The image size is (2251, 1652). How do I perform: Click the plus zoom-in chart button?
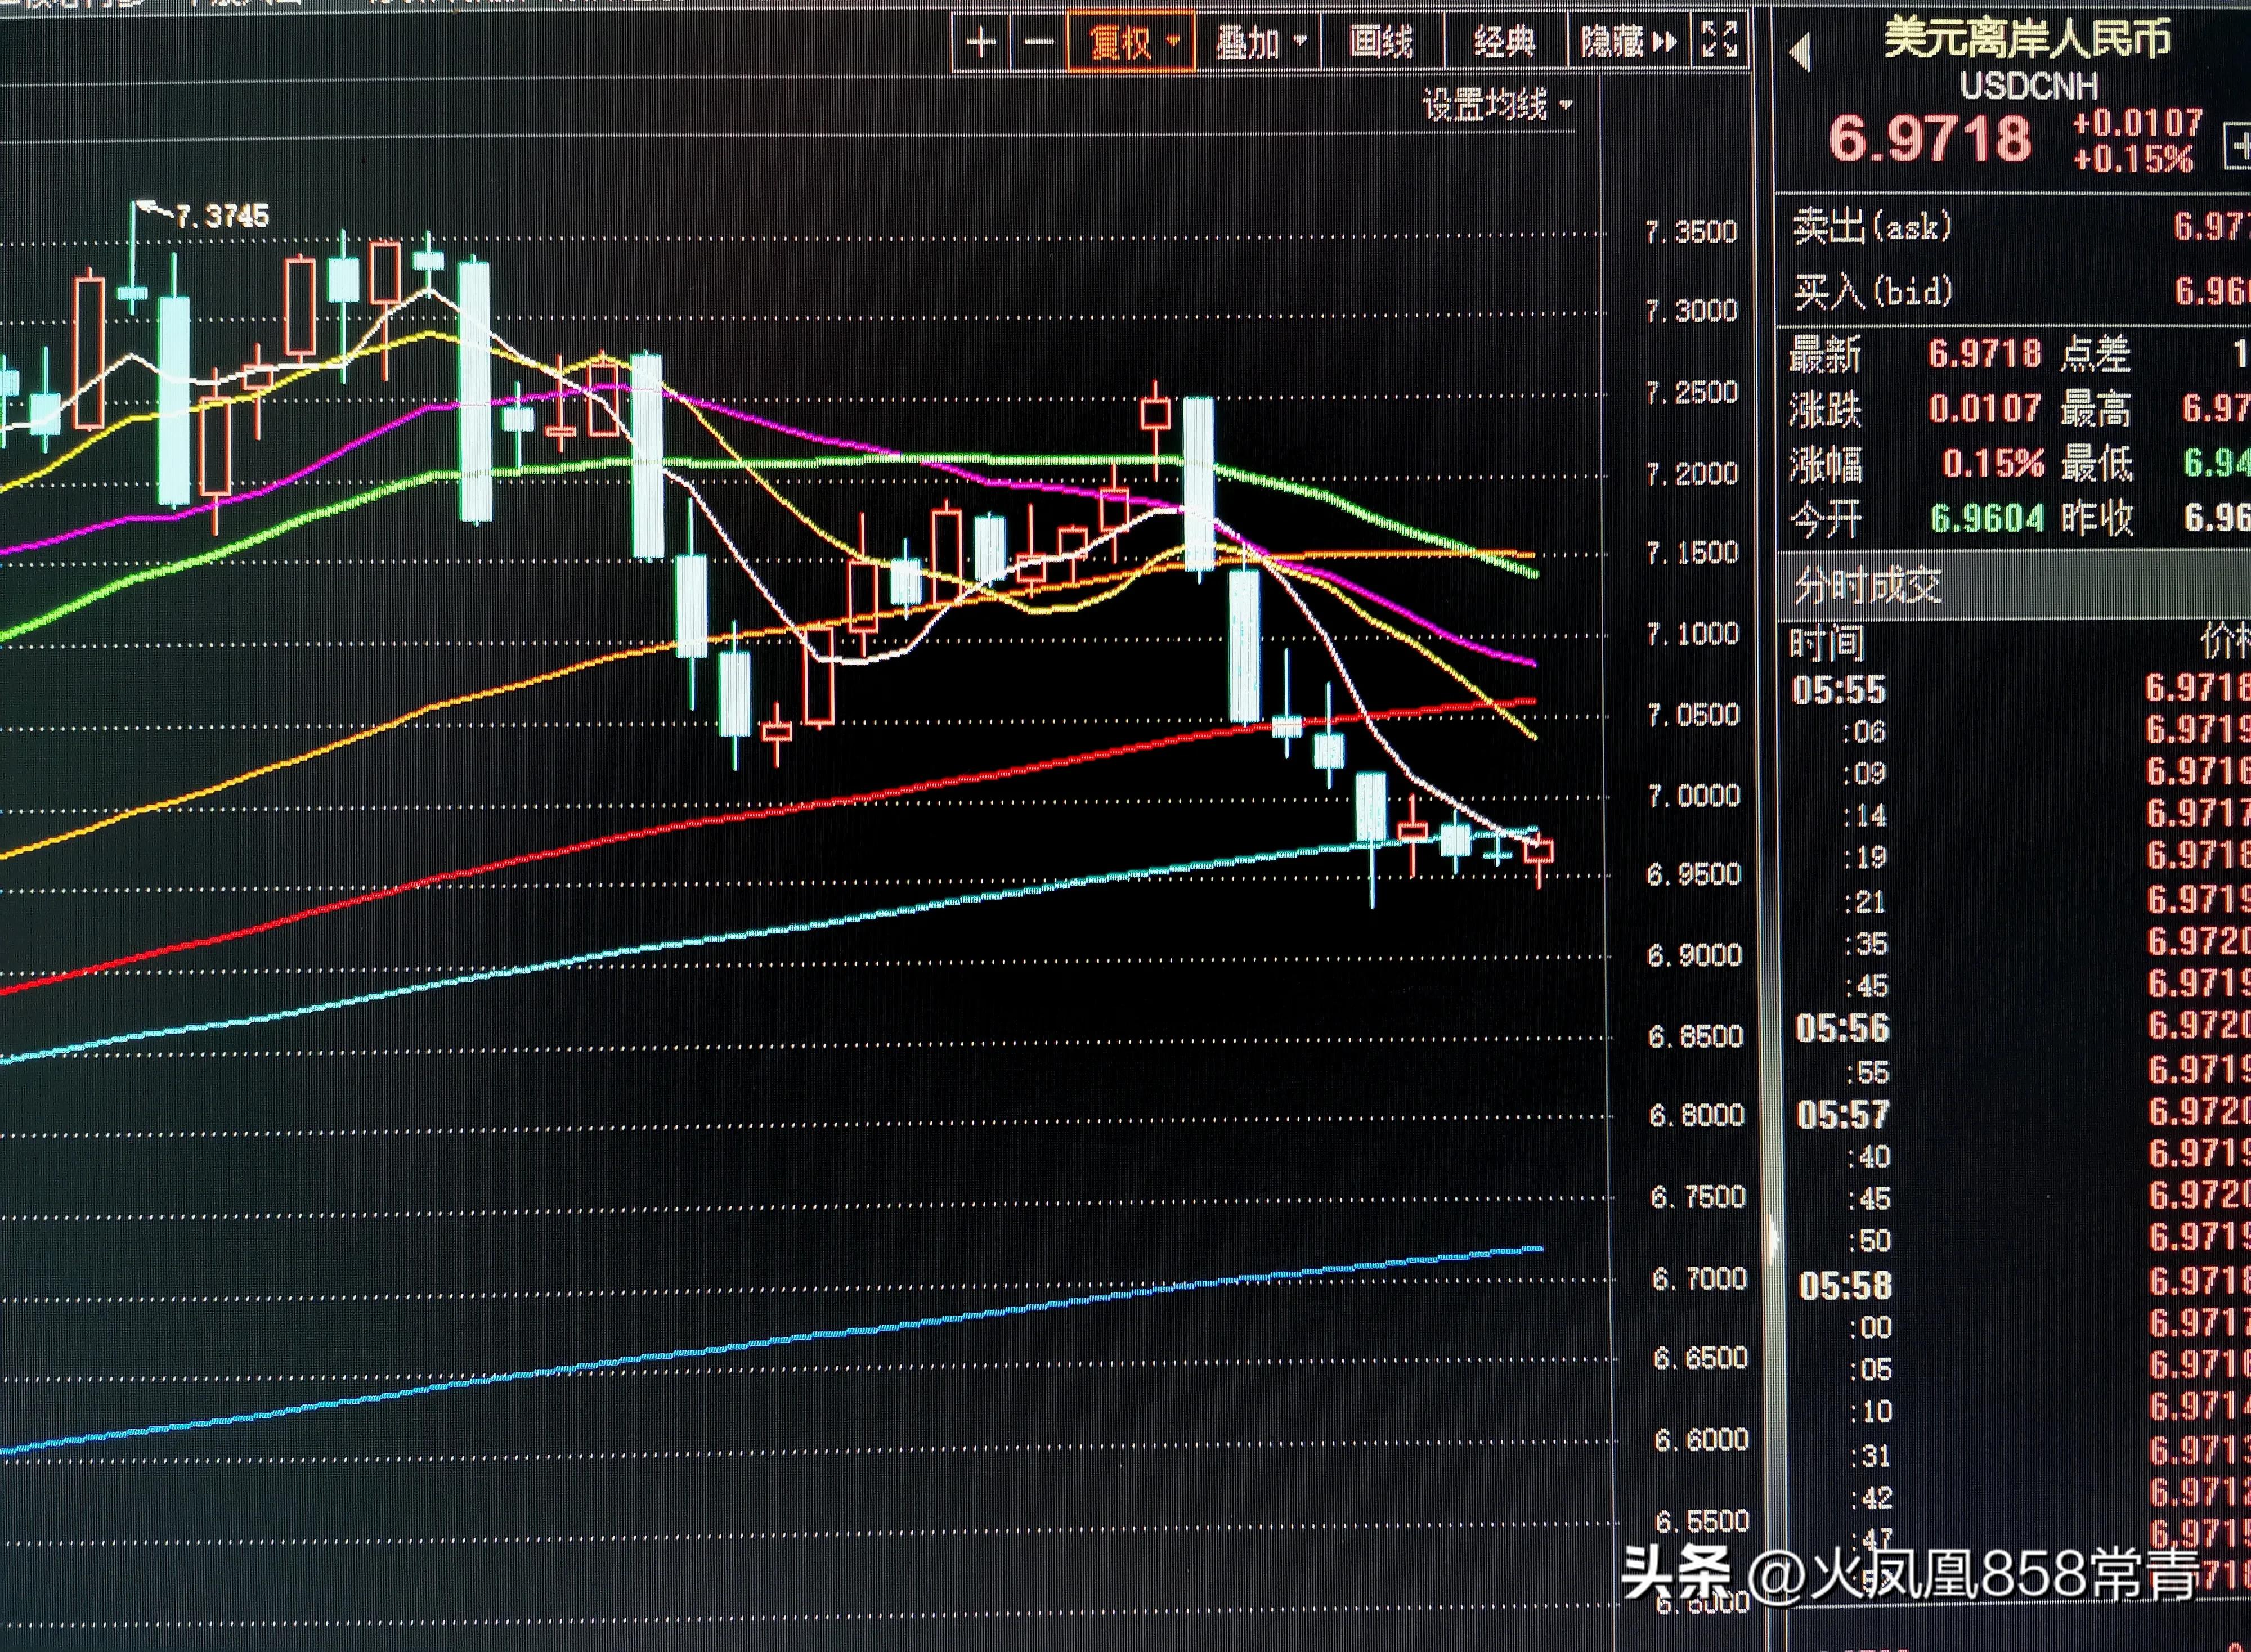click(981, 42)
